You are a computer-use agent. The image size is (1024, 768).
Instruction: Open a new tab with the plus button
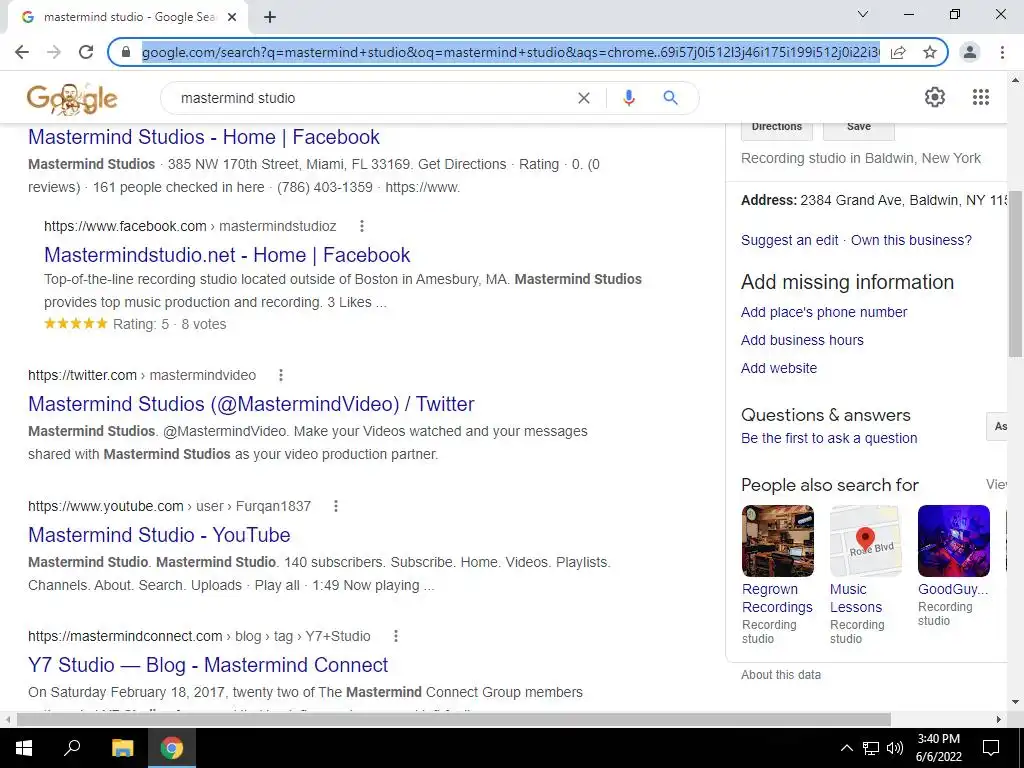(270, 17)
